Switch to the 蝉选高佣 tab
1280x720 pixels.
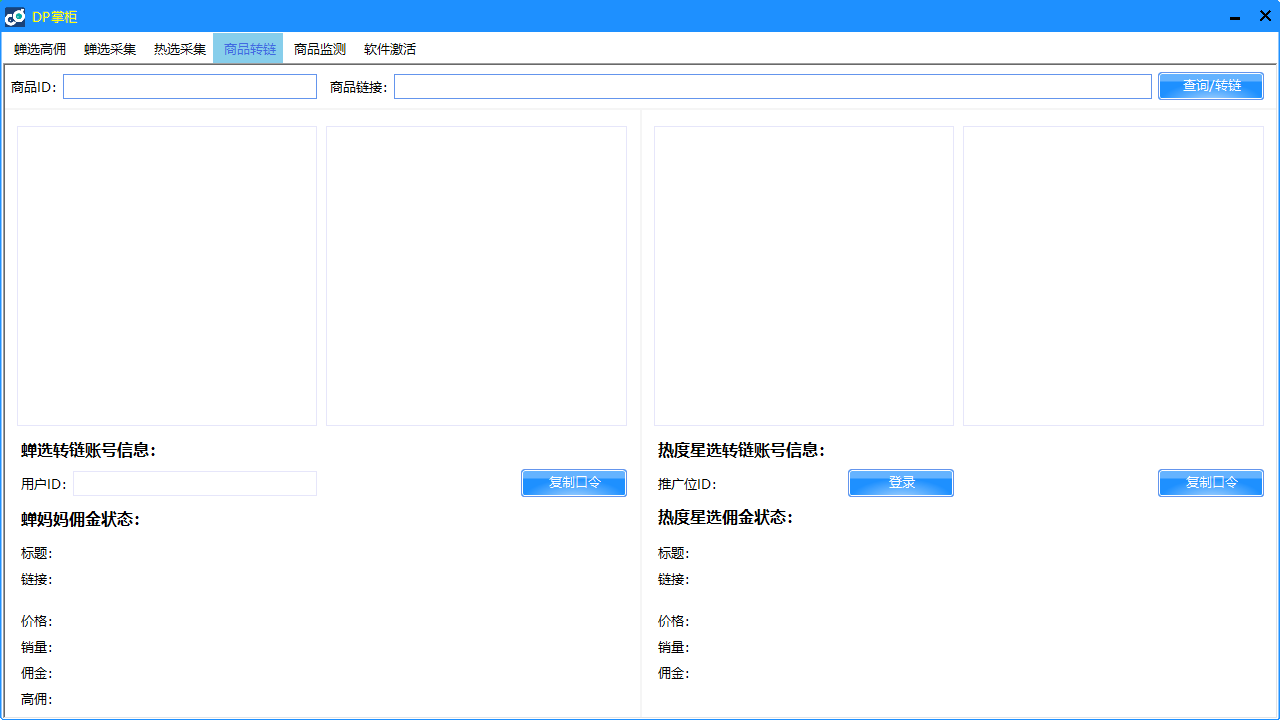40,49
